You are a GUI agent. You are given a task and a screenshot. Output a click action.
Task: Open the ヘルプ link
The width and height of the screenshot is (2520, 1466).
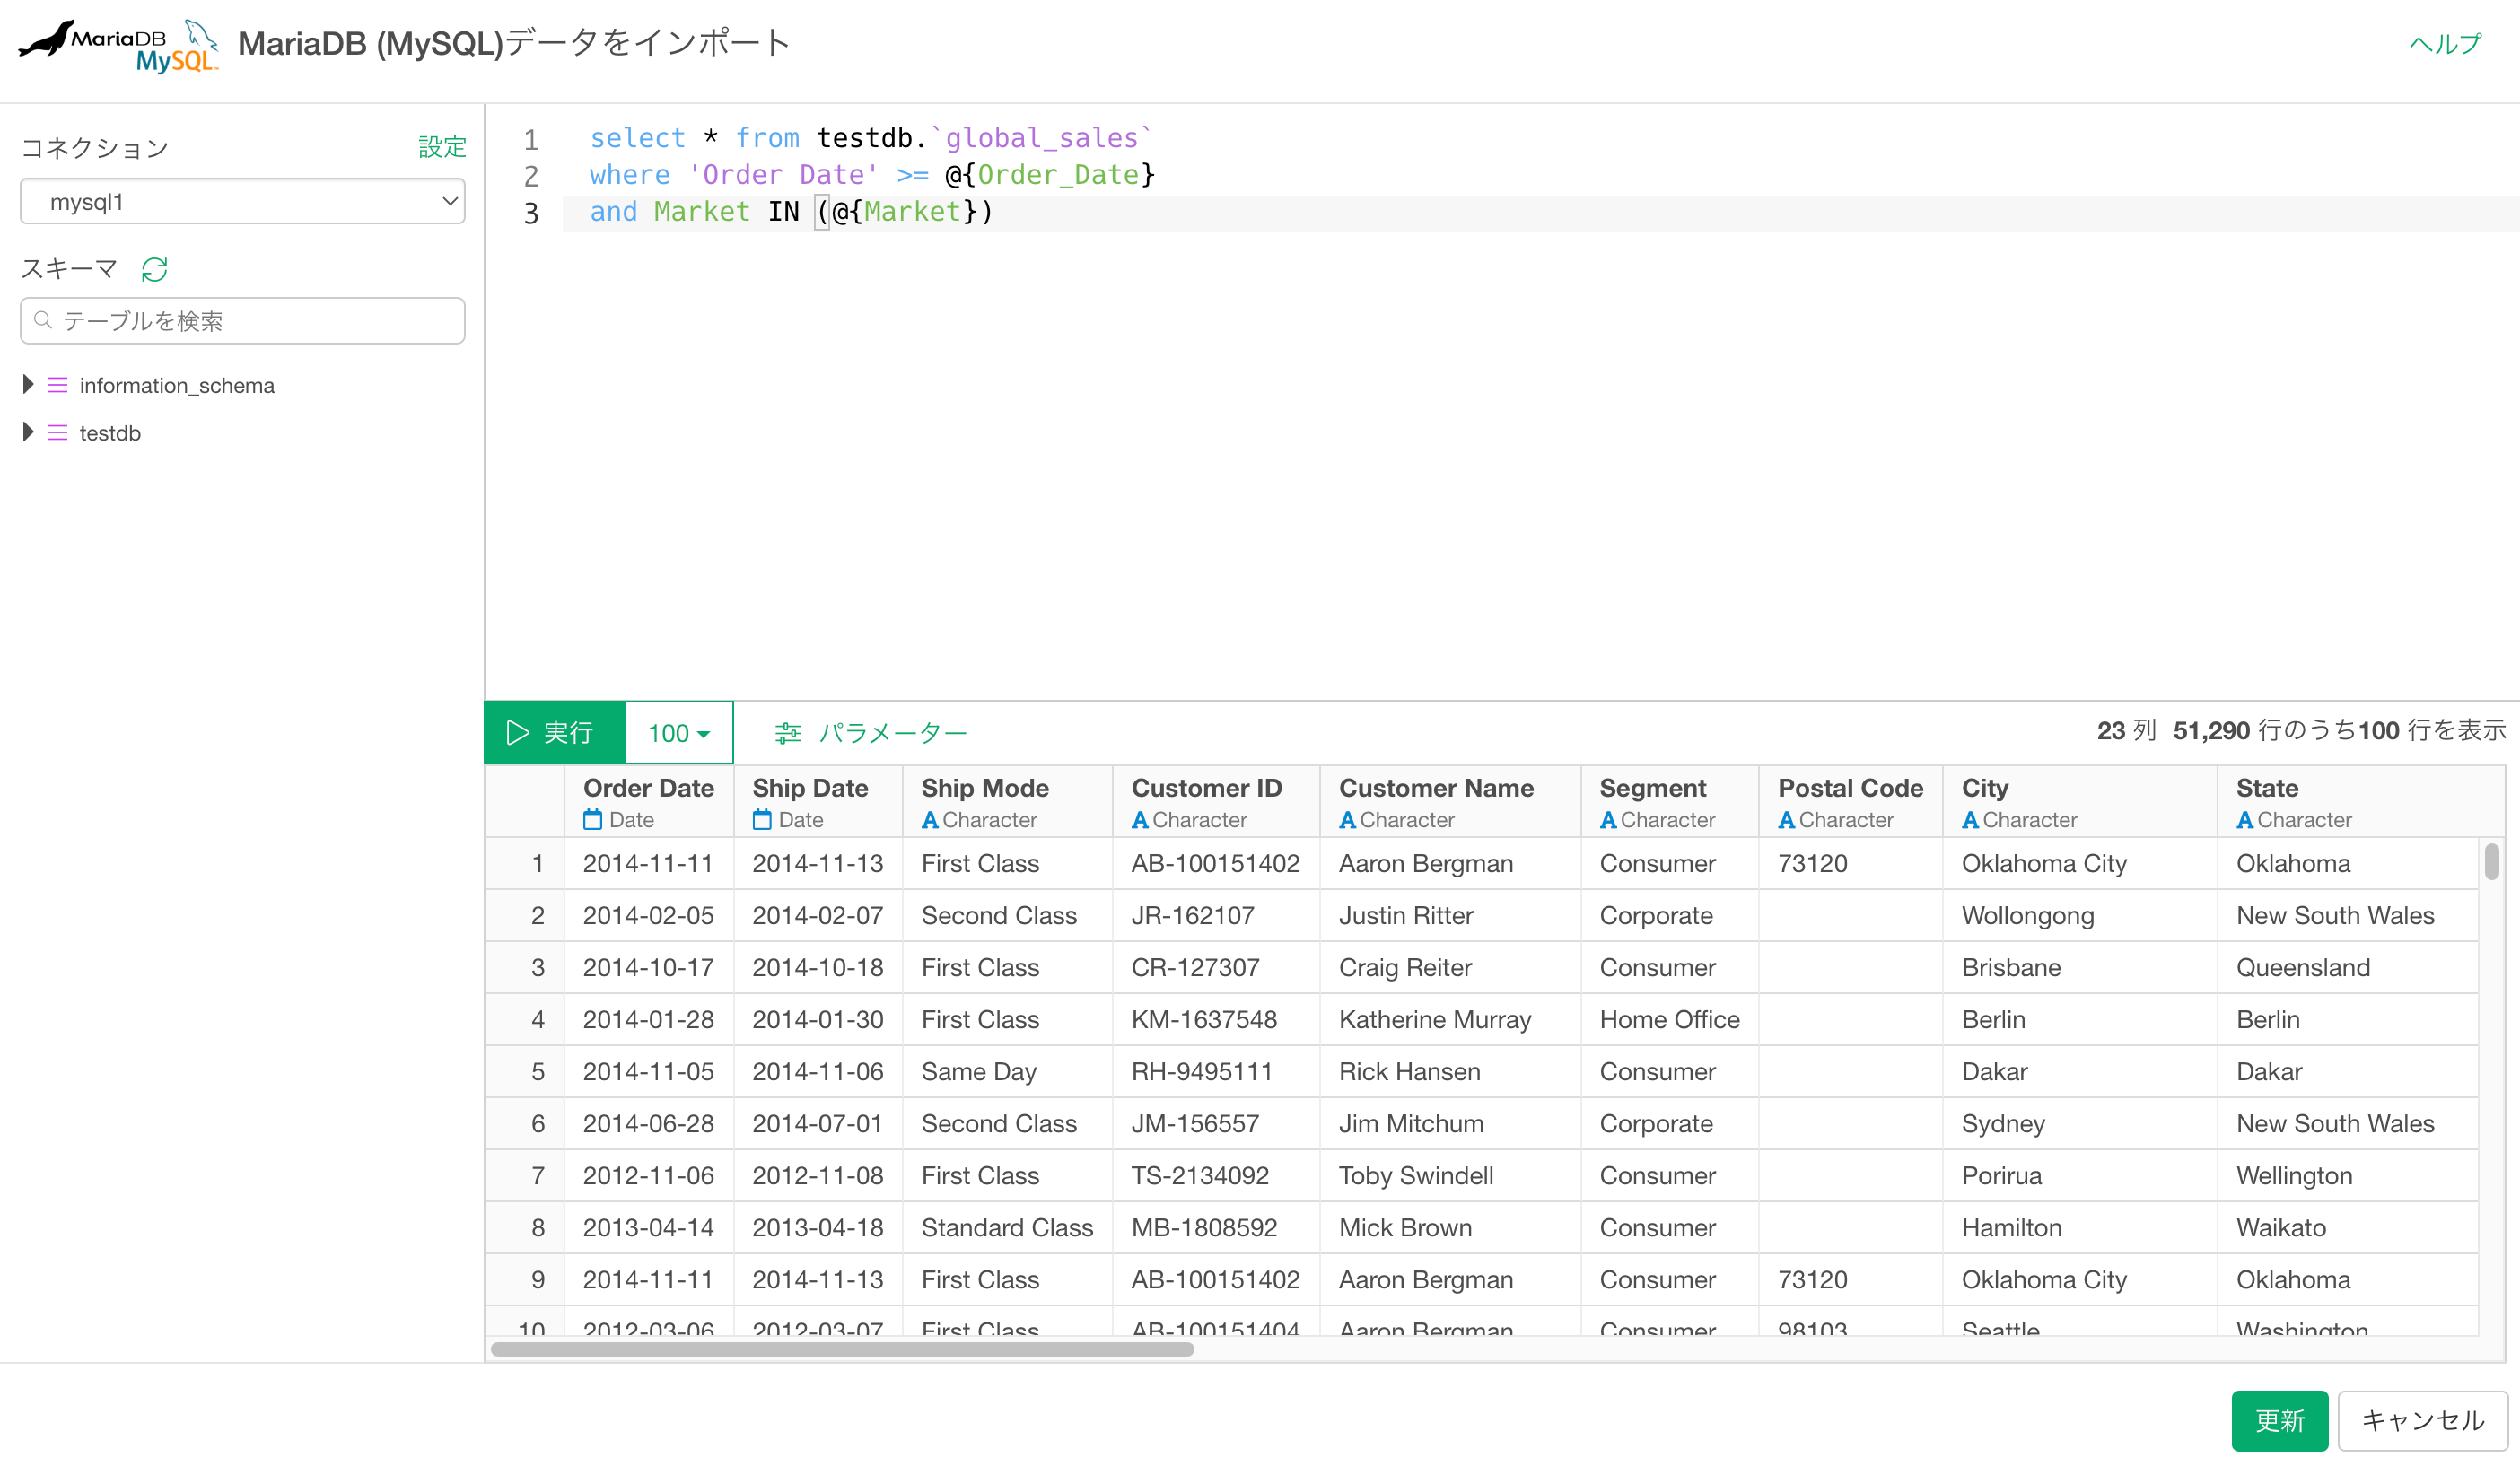(x=2445, y=43)
